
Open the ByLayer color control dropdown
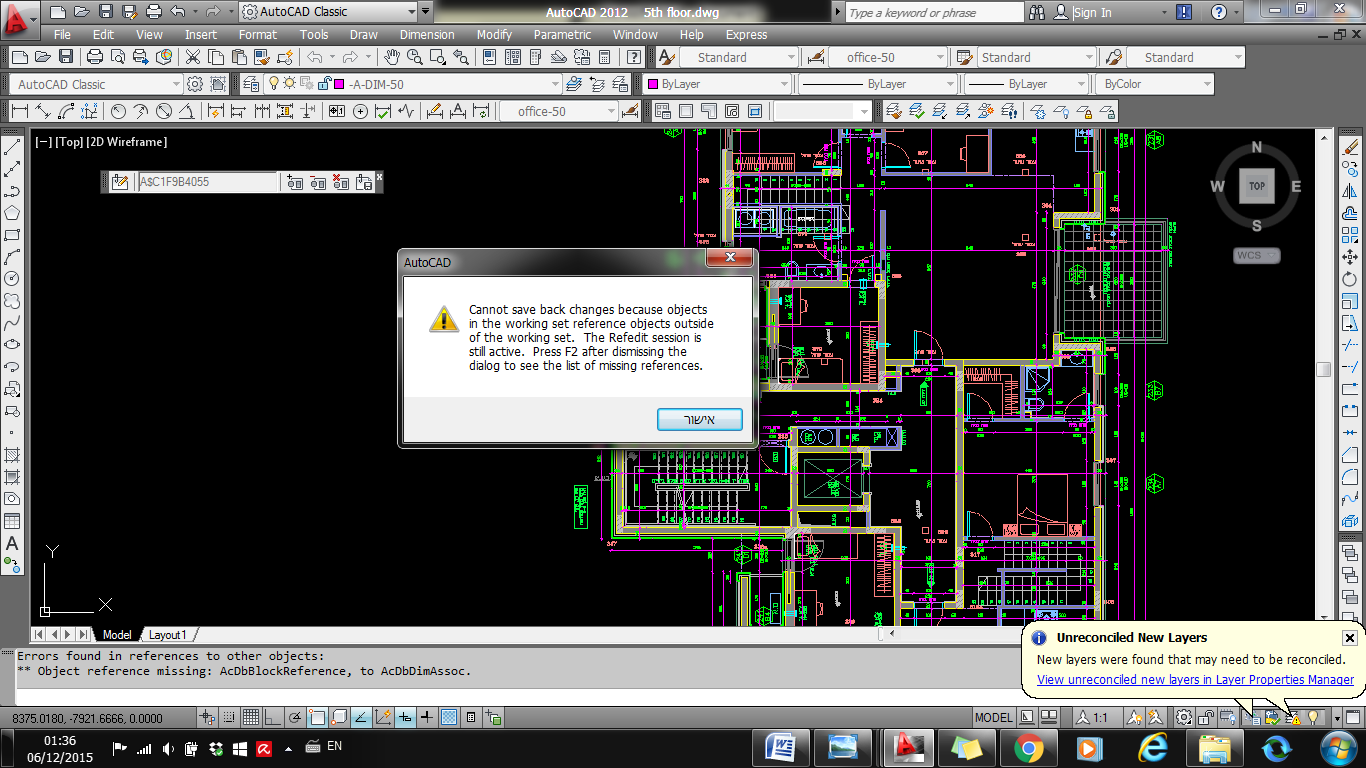(783, 84)
